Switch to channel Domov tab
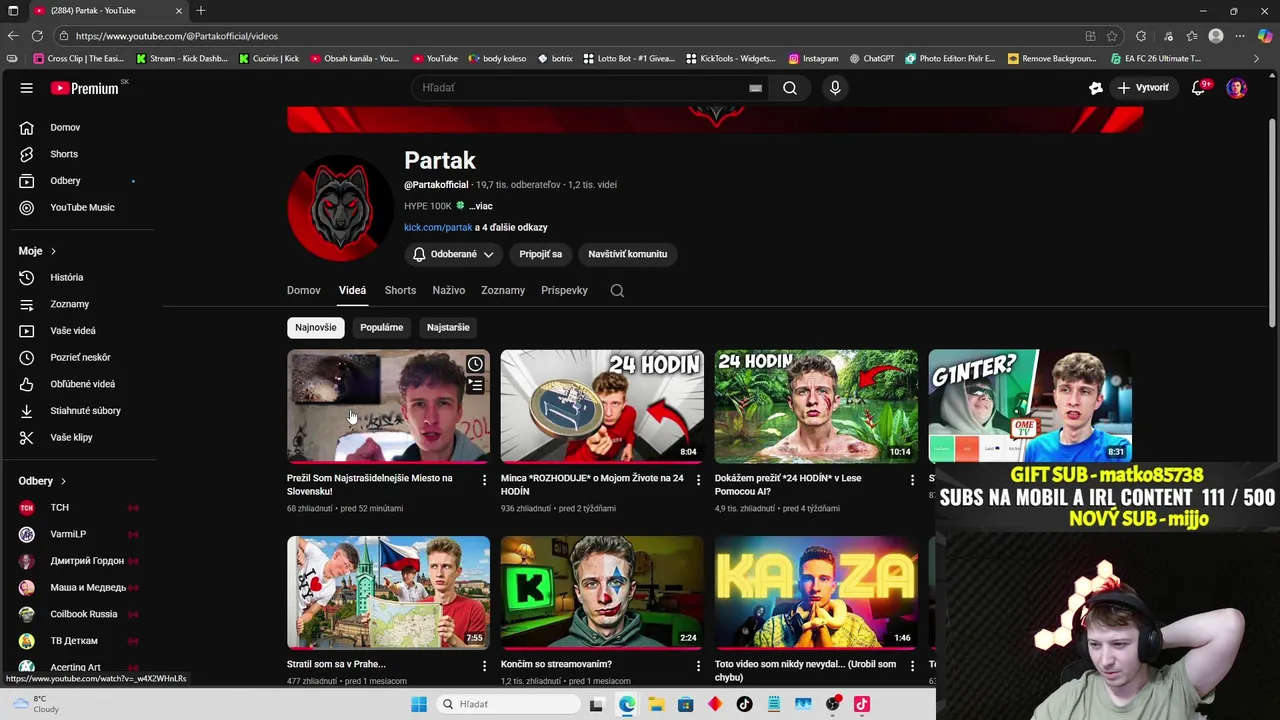Viewport: 1280px width, 720px height. [x=304, y=290]
